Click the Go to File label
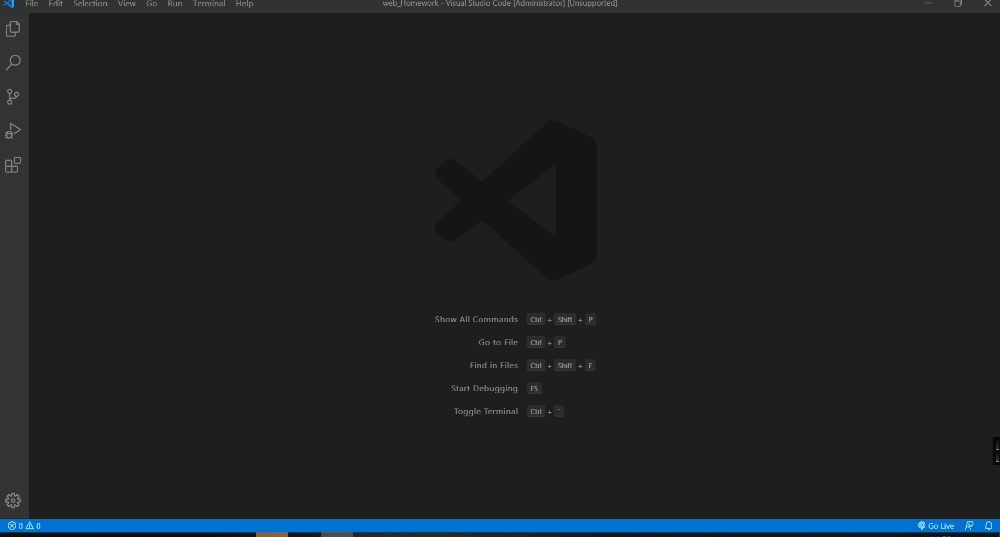The height and width of the screenshot is (537, 1000). coord(498,342)
